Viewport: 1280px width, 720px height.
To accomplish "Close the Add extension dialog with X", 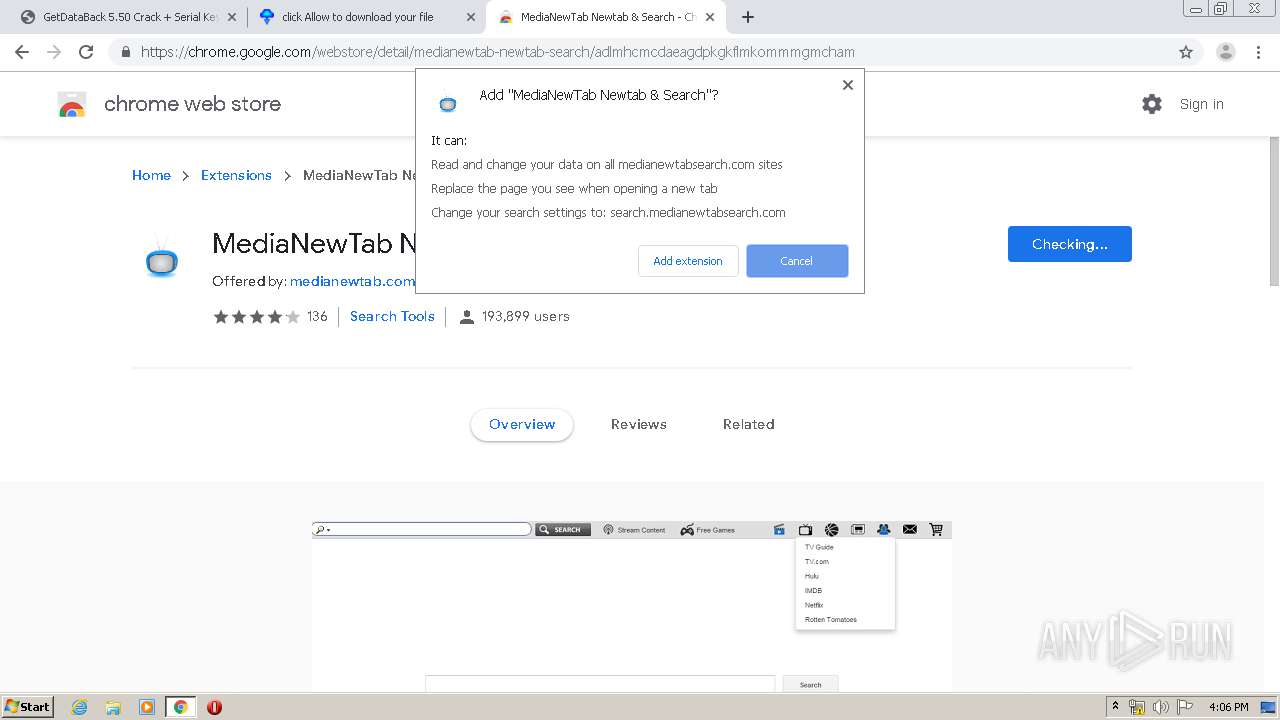I will 848,85.
